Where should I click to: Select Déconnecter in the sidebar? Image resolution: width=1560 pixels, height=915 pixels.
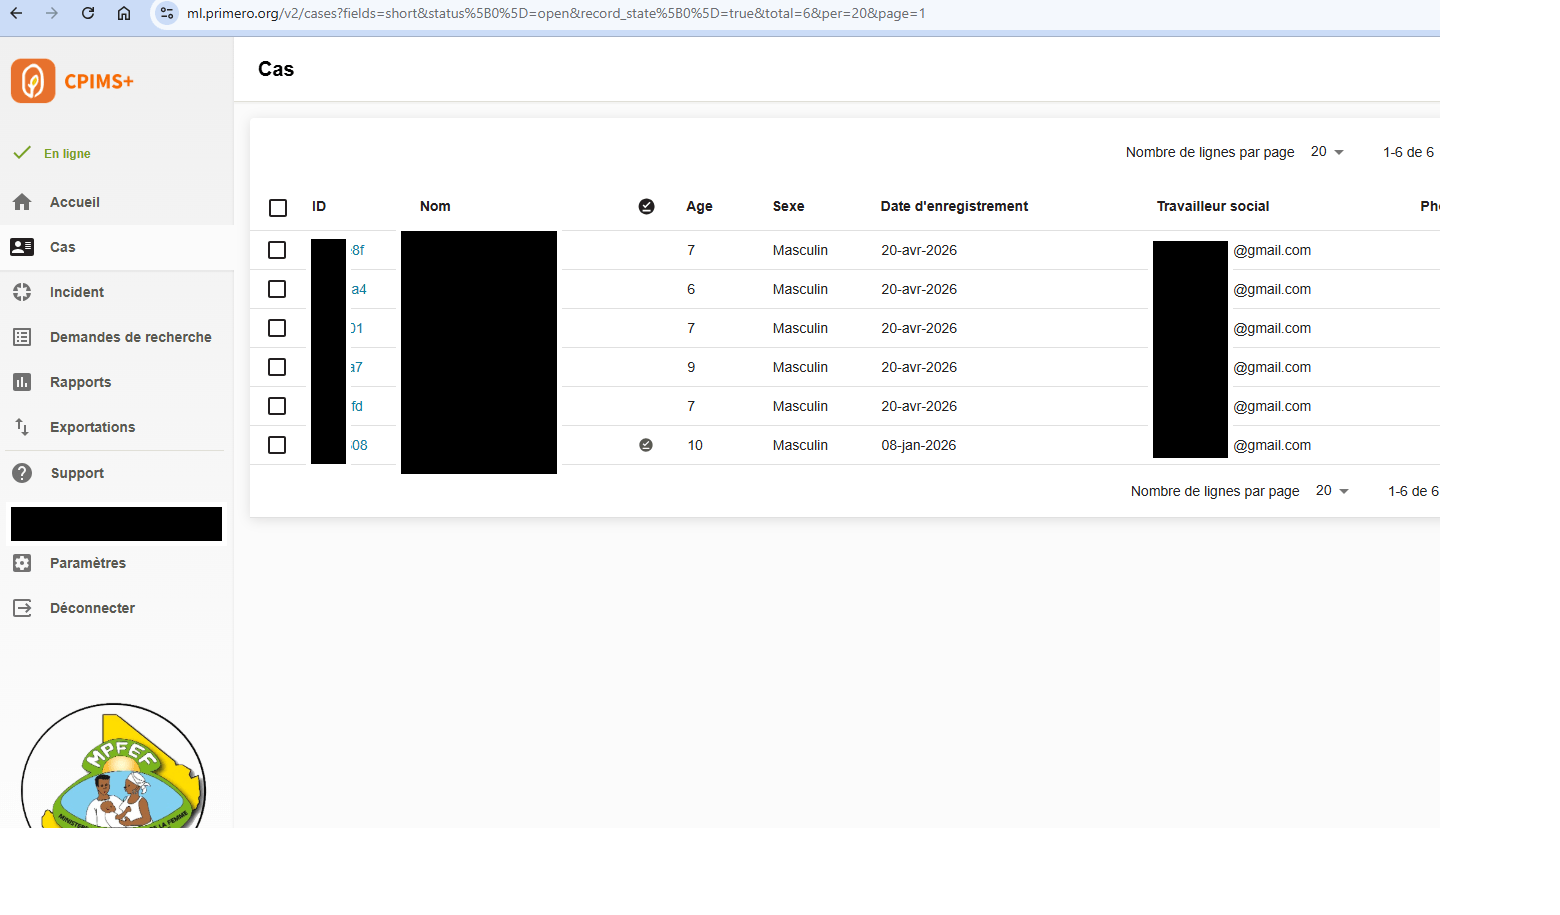[x=92, y=608]
